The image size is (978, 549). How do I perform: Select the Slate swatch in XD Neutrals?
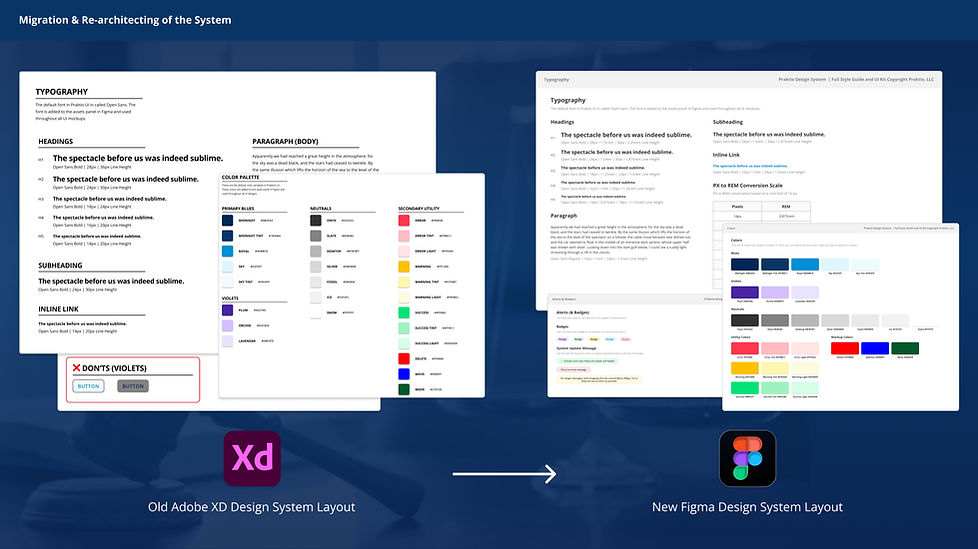pos(316,236)
